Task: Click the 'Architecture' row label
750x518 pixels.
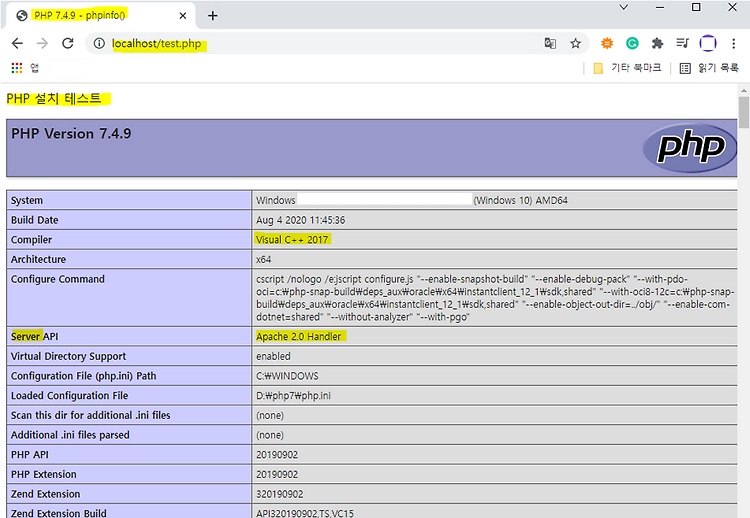Action: pos(38,259)
